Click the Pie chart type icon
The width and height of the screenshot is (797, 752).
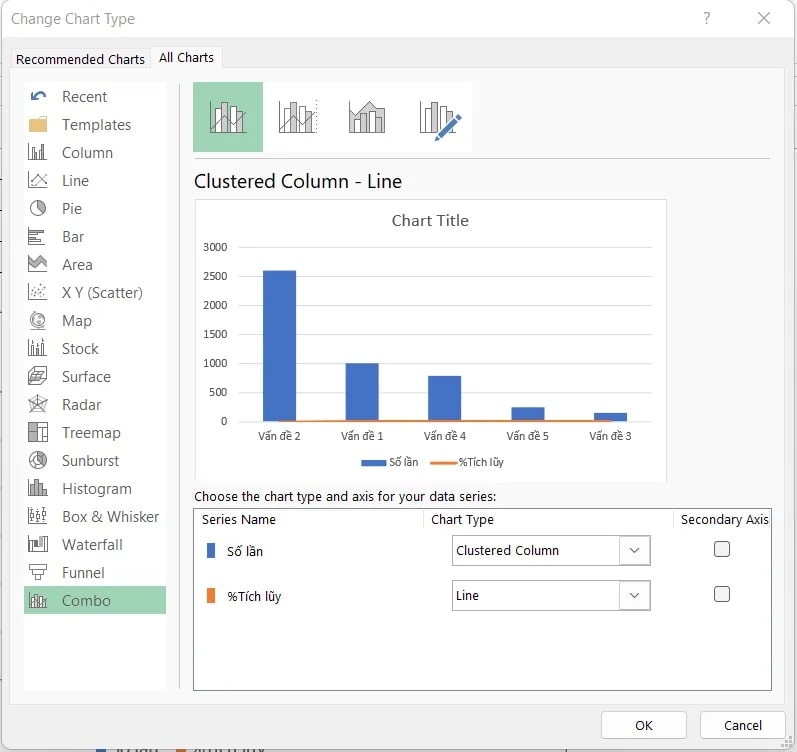[38, 209]
